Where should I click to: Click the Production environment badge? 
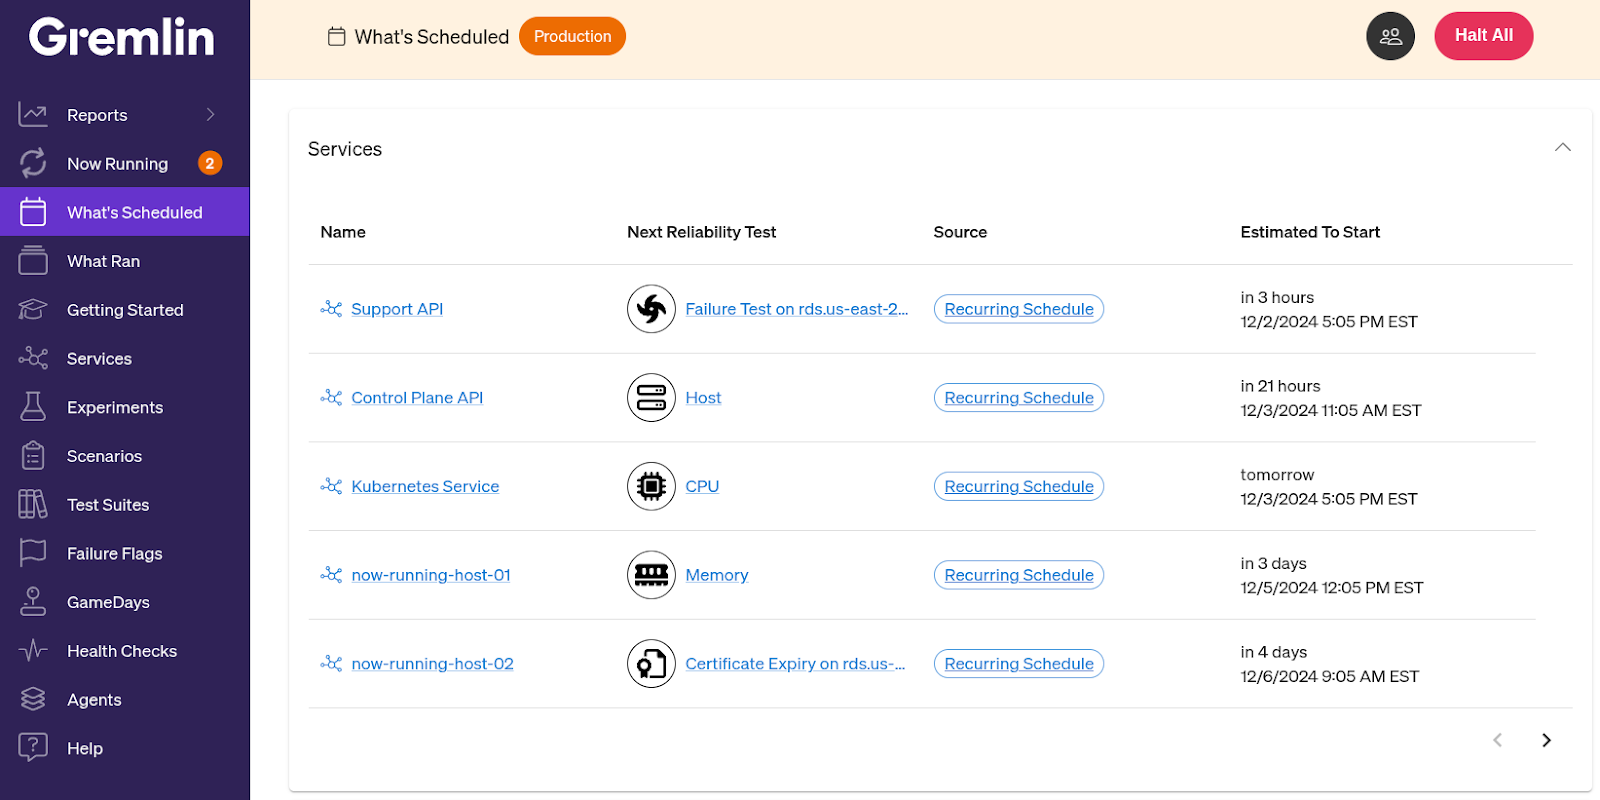tap(572, 36)
